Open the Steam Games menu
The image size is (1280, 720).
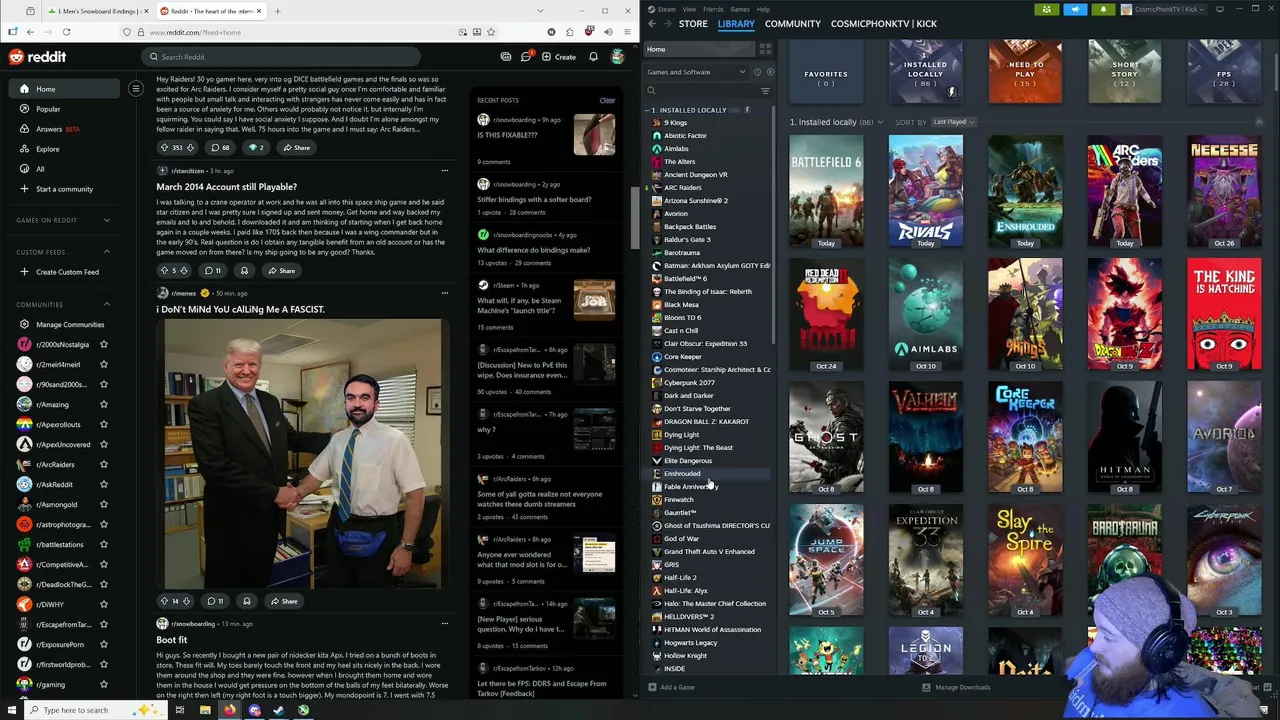(740, 9)
